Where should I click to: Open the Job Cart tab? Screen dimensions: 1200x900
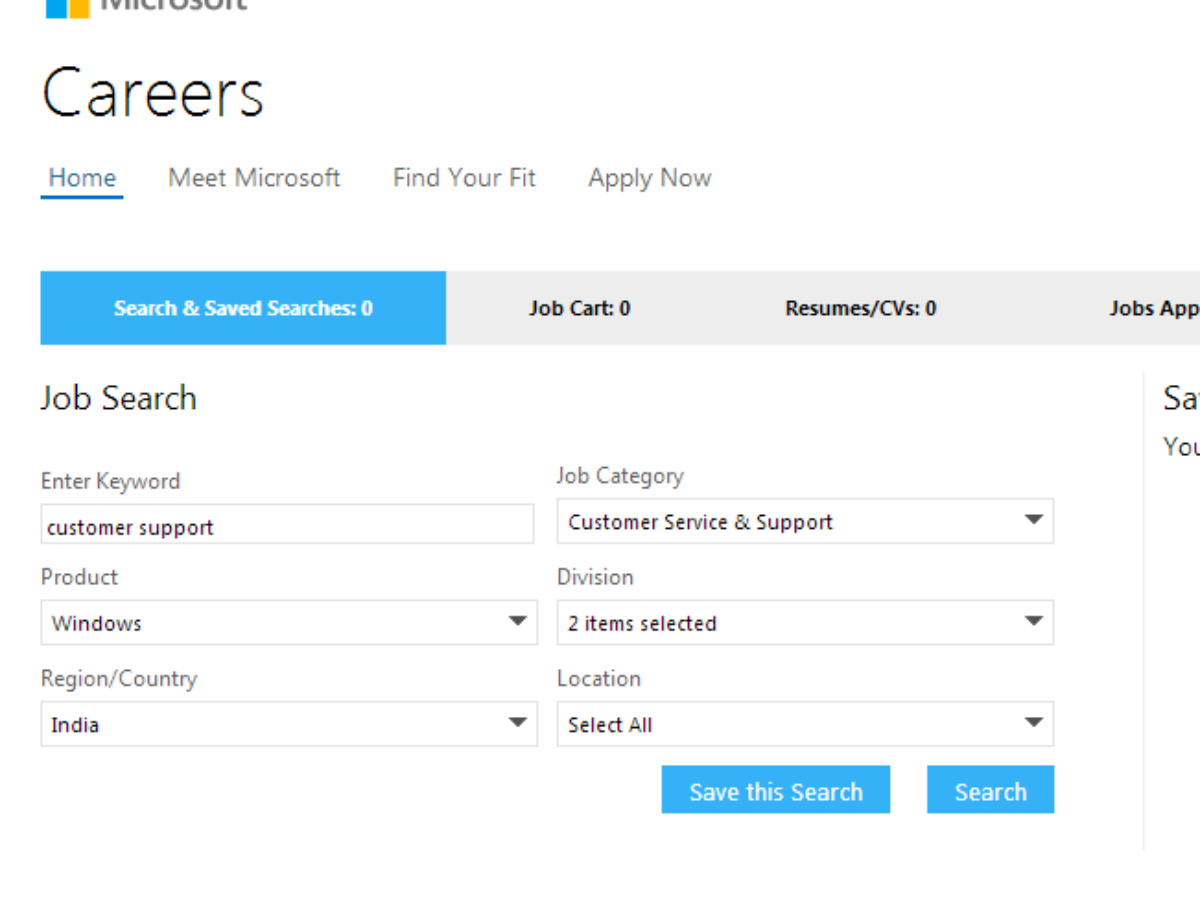[x=580, y=308]
